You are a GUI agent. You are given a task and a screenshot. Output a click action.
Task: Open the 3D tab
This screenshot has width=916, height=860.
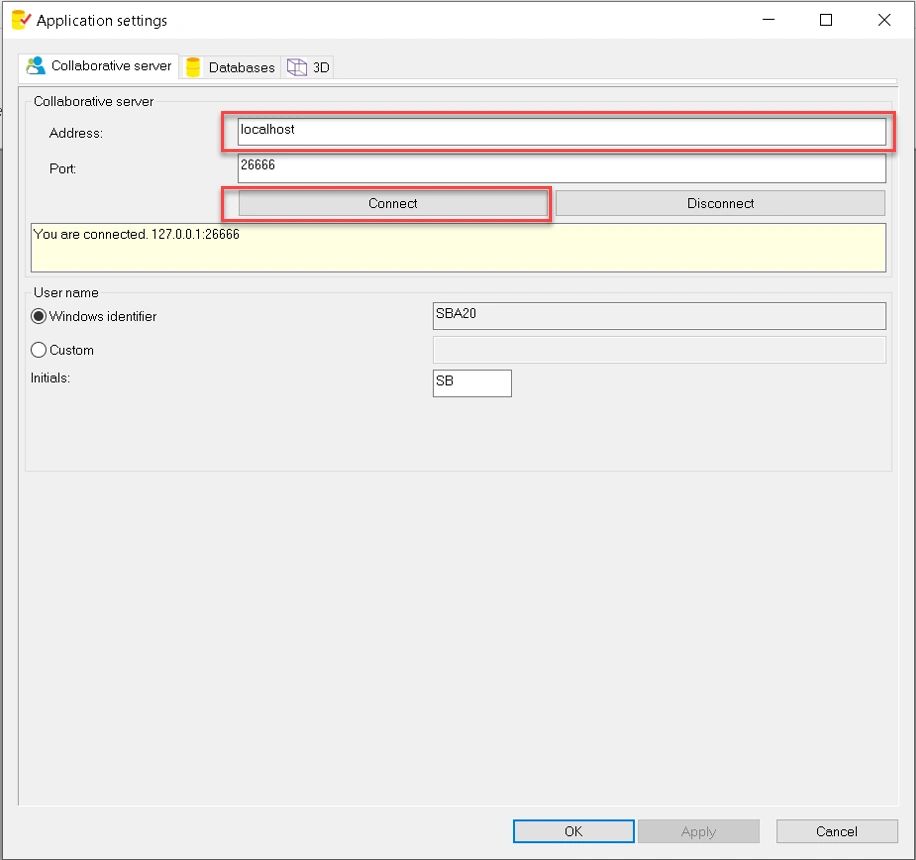(309, 67)
